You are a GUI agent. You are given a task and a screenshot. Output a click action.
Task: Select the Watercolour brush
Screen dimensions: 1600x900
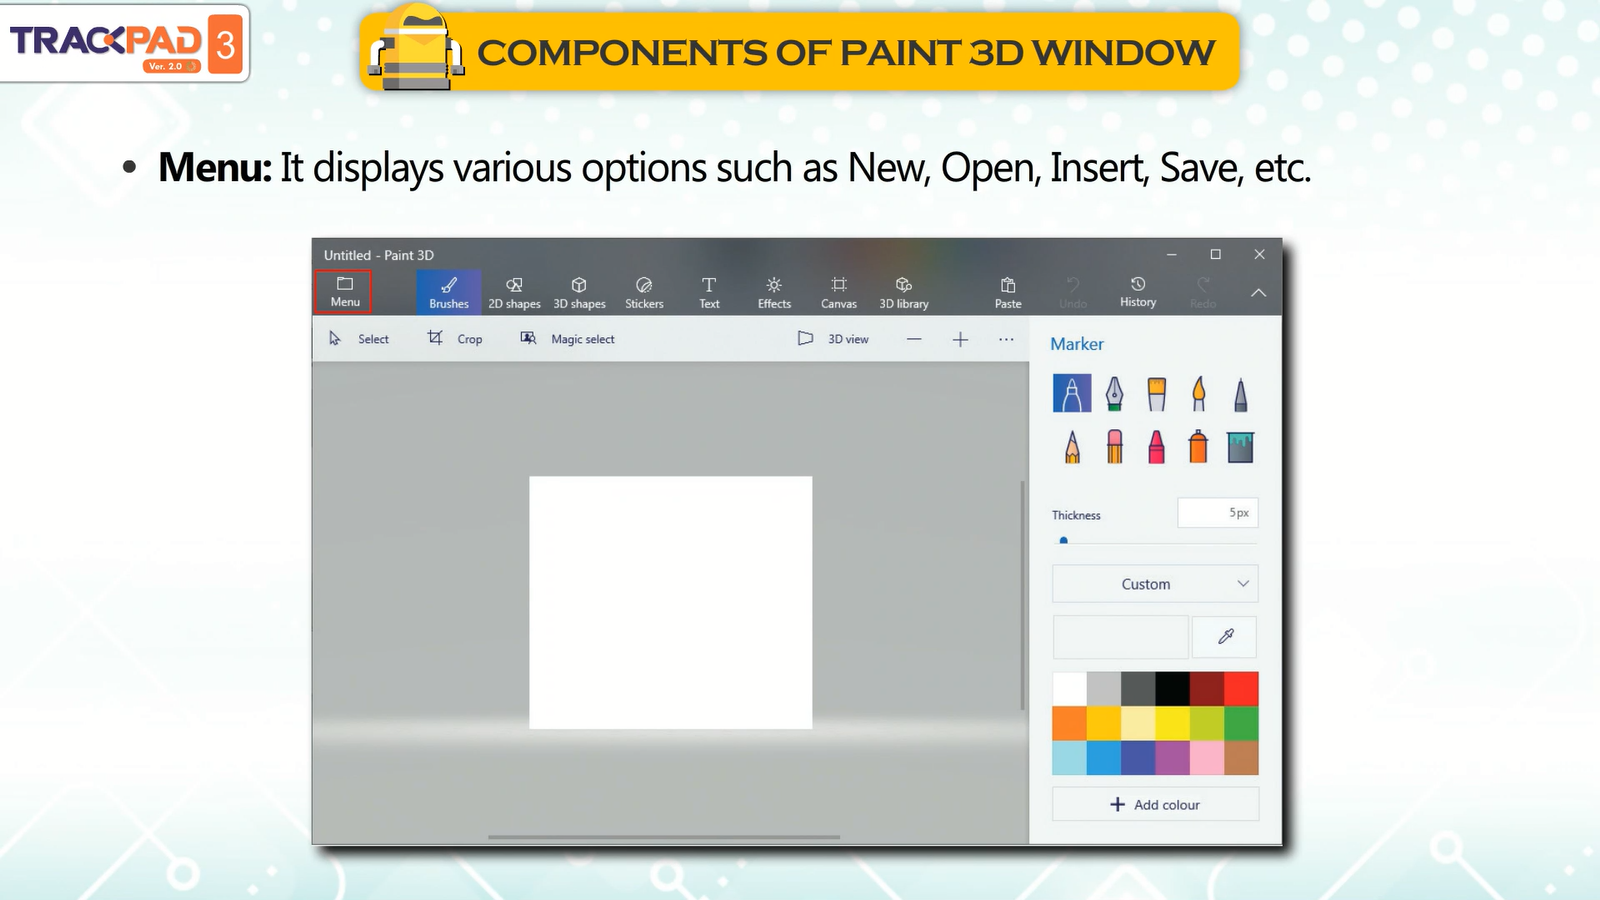[x=1199, y=393]
